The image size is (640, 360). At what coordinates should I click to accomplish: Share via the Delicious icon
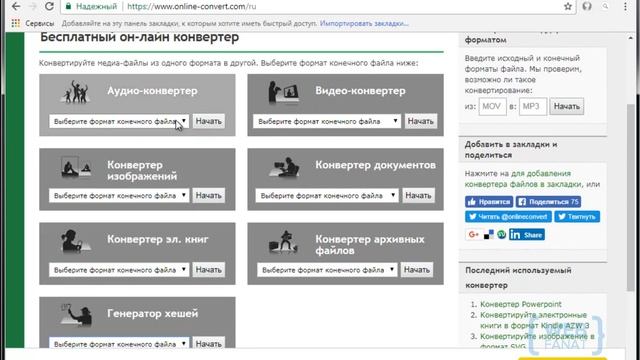pos(489,235)
